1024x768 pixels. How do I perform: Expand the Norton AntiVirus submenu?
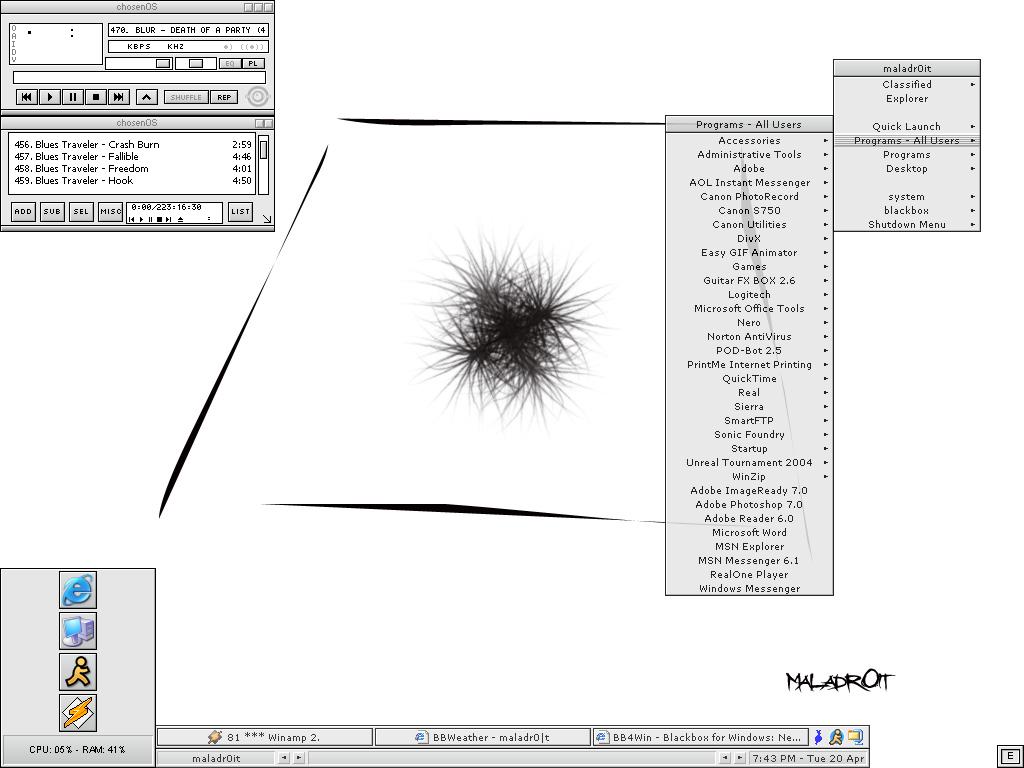[749, 336]
